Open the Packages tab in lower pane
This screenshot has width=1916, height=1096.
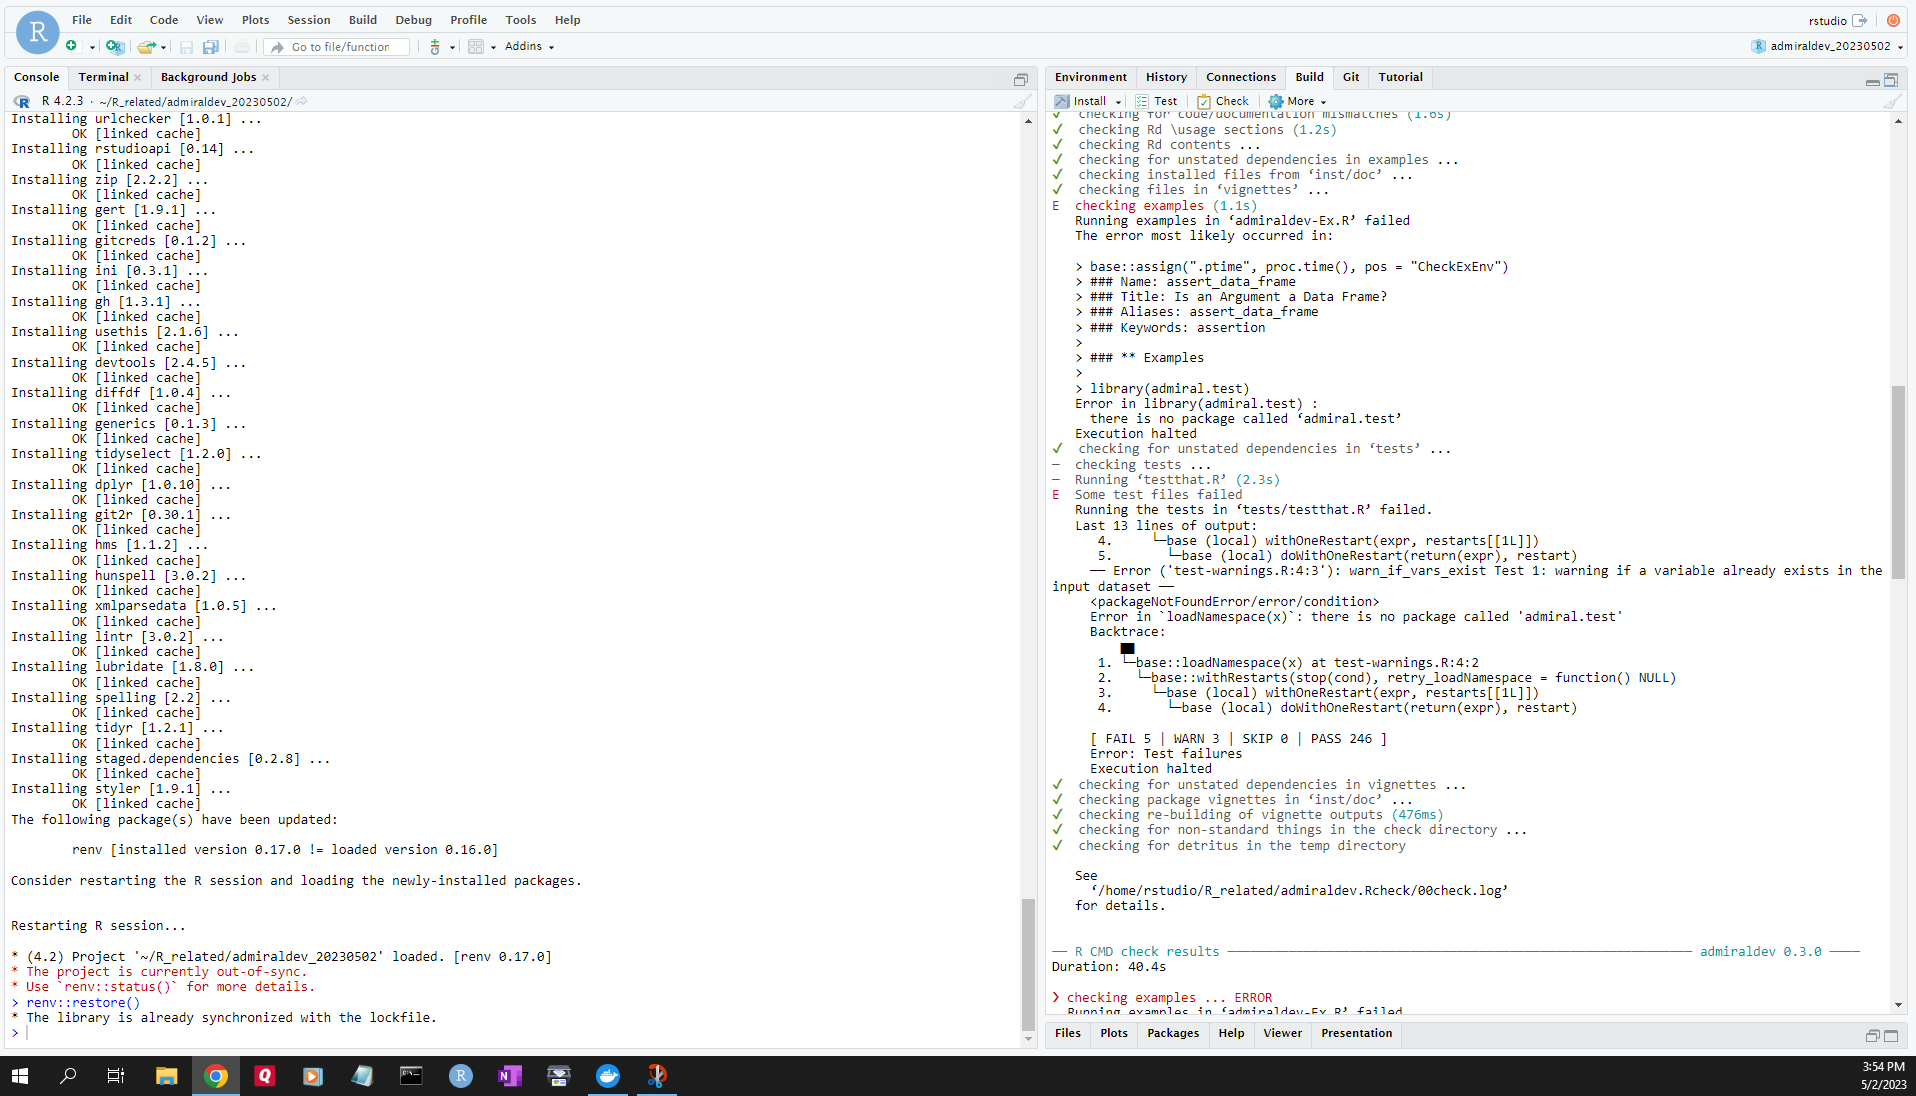click(1173, 1033)
